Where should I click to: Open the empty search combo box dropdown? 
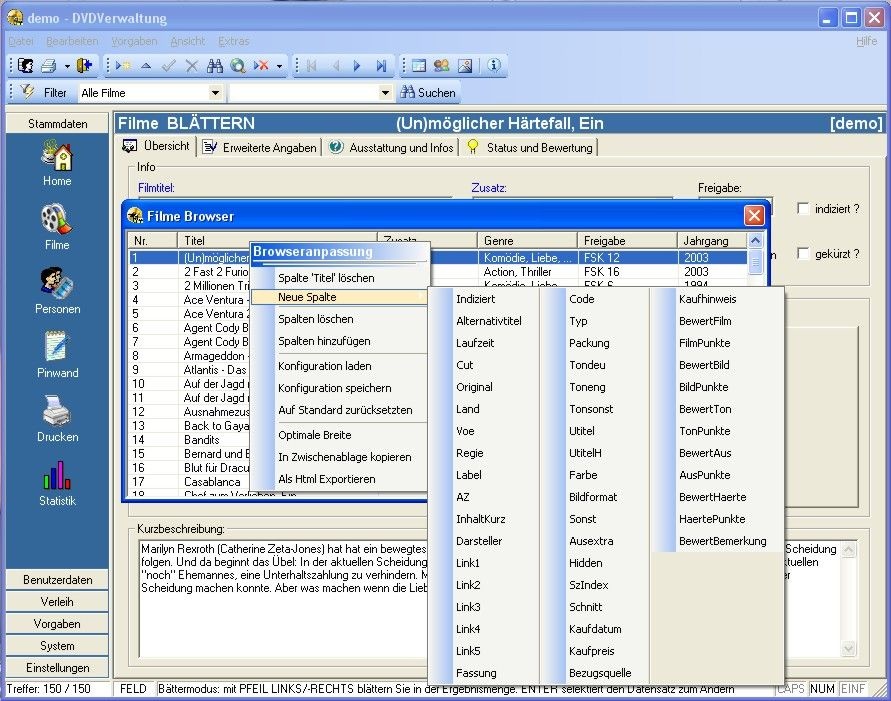tap(386, 93)
